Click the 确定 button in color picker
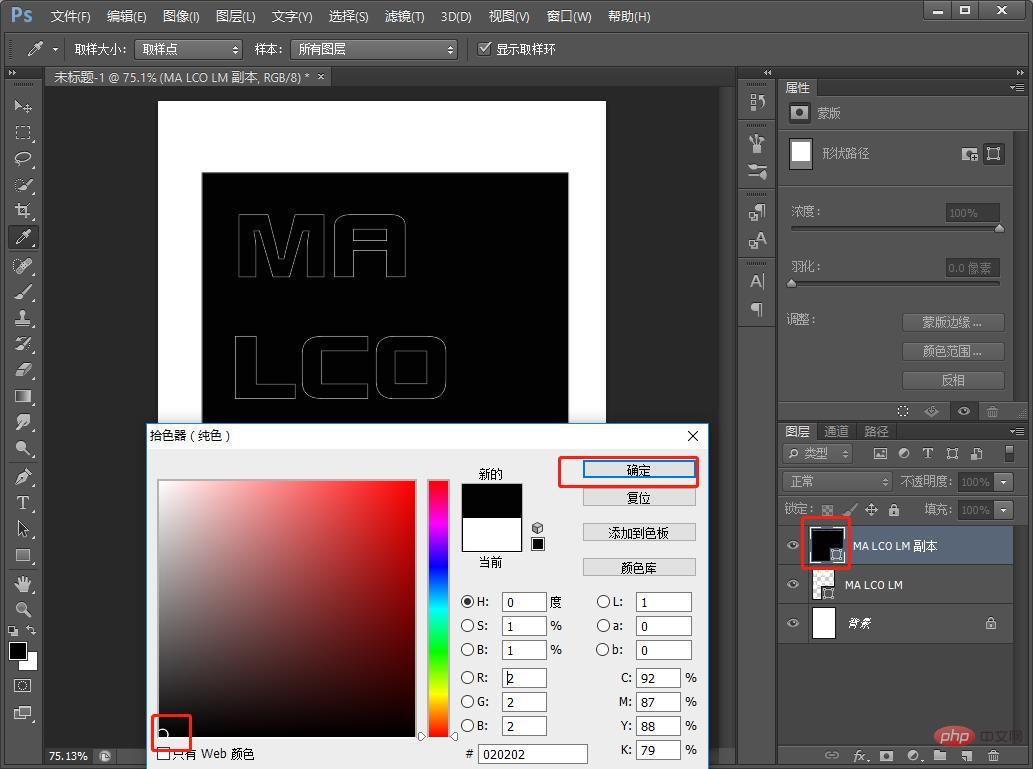The image size is (1033, 769). [638, 470]
